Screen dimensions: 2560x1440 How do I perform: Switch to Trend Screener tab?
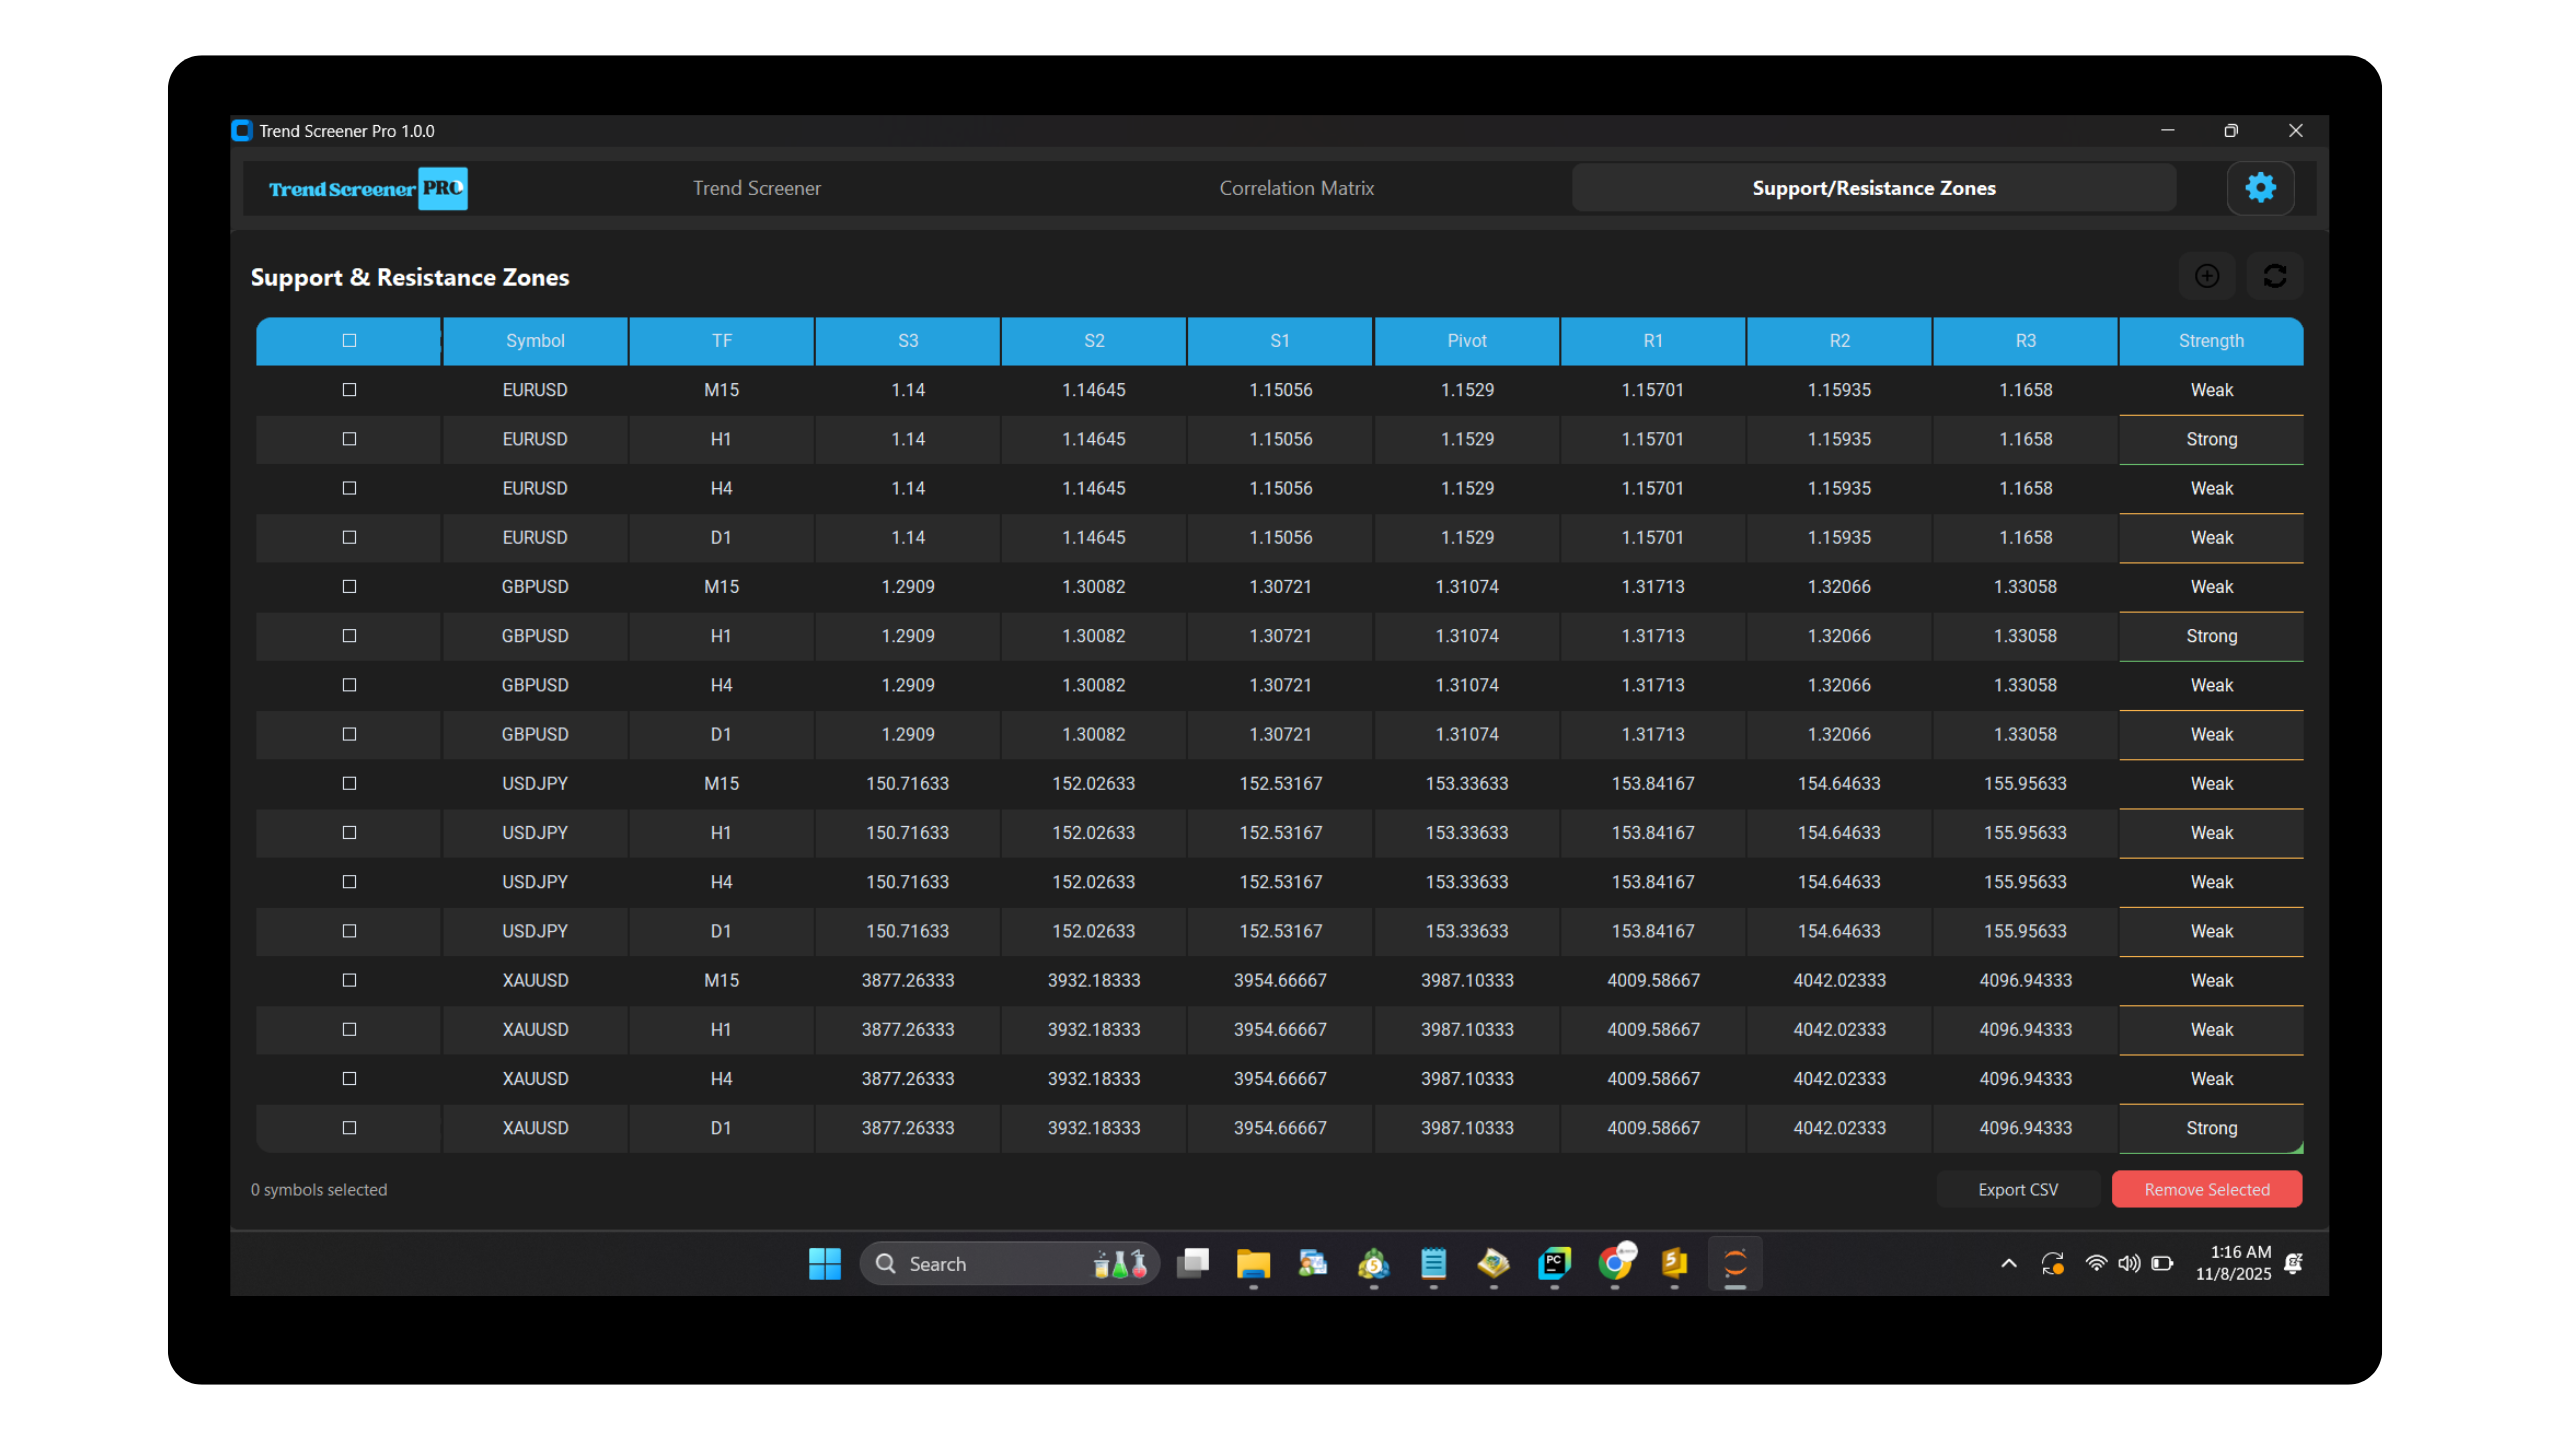coord(756,188)
